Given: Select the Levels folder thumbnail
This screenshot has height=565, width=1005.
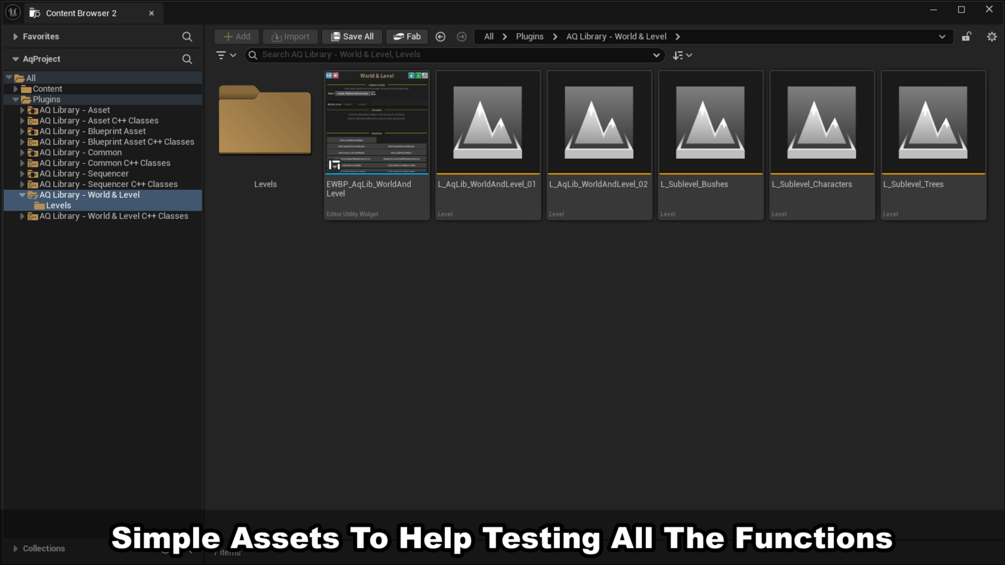Looking at the screenshot, I should [265, 122].
